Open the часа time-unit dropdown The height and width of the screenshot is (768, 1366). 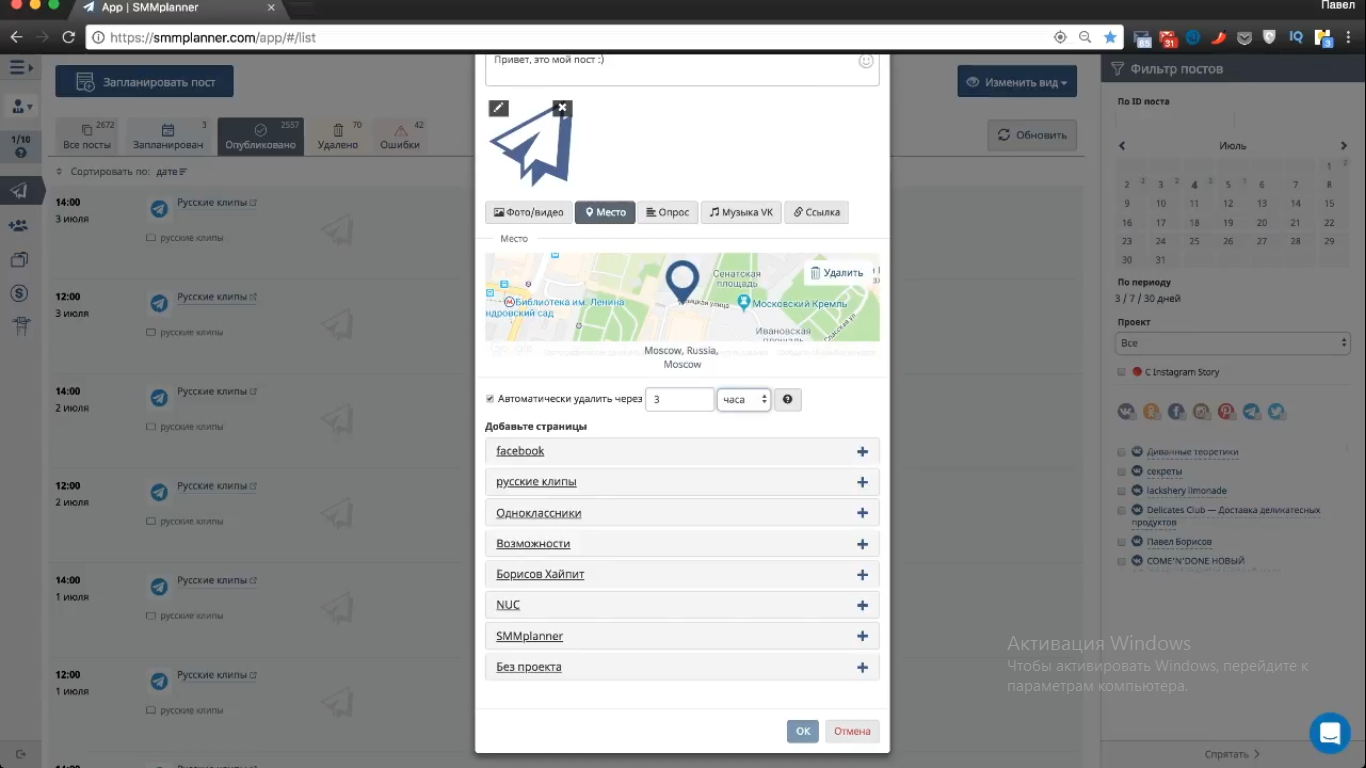point(744,400)
